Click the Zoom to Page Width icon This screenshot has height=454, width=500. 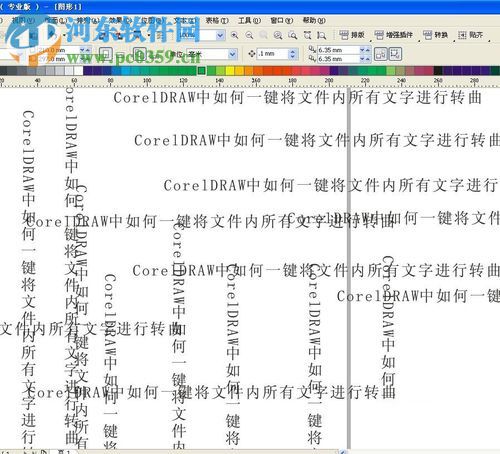point(307,35)
